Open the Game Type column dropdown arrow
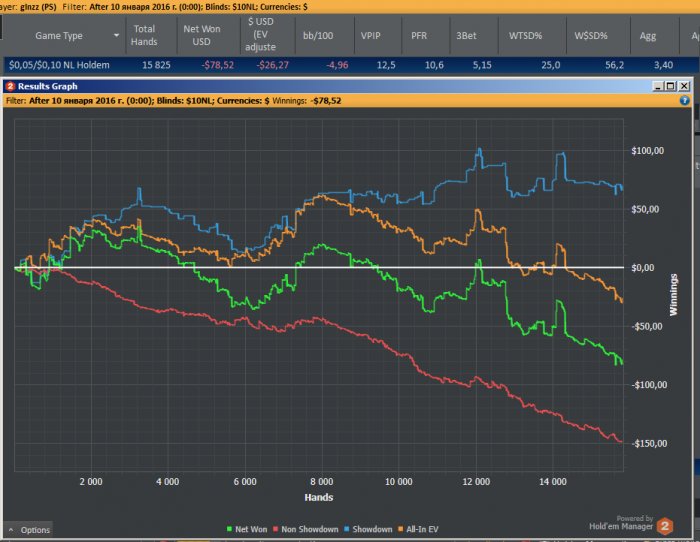Screen dimensions: 700x542 [x=117, y=35]
